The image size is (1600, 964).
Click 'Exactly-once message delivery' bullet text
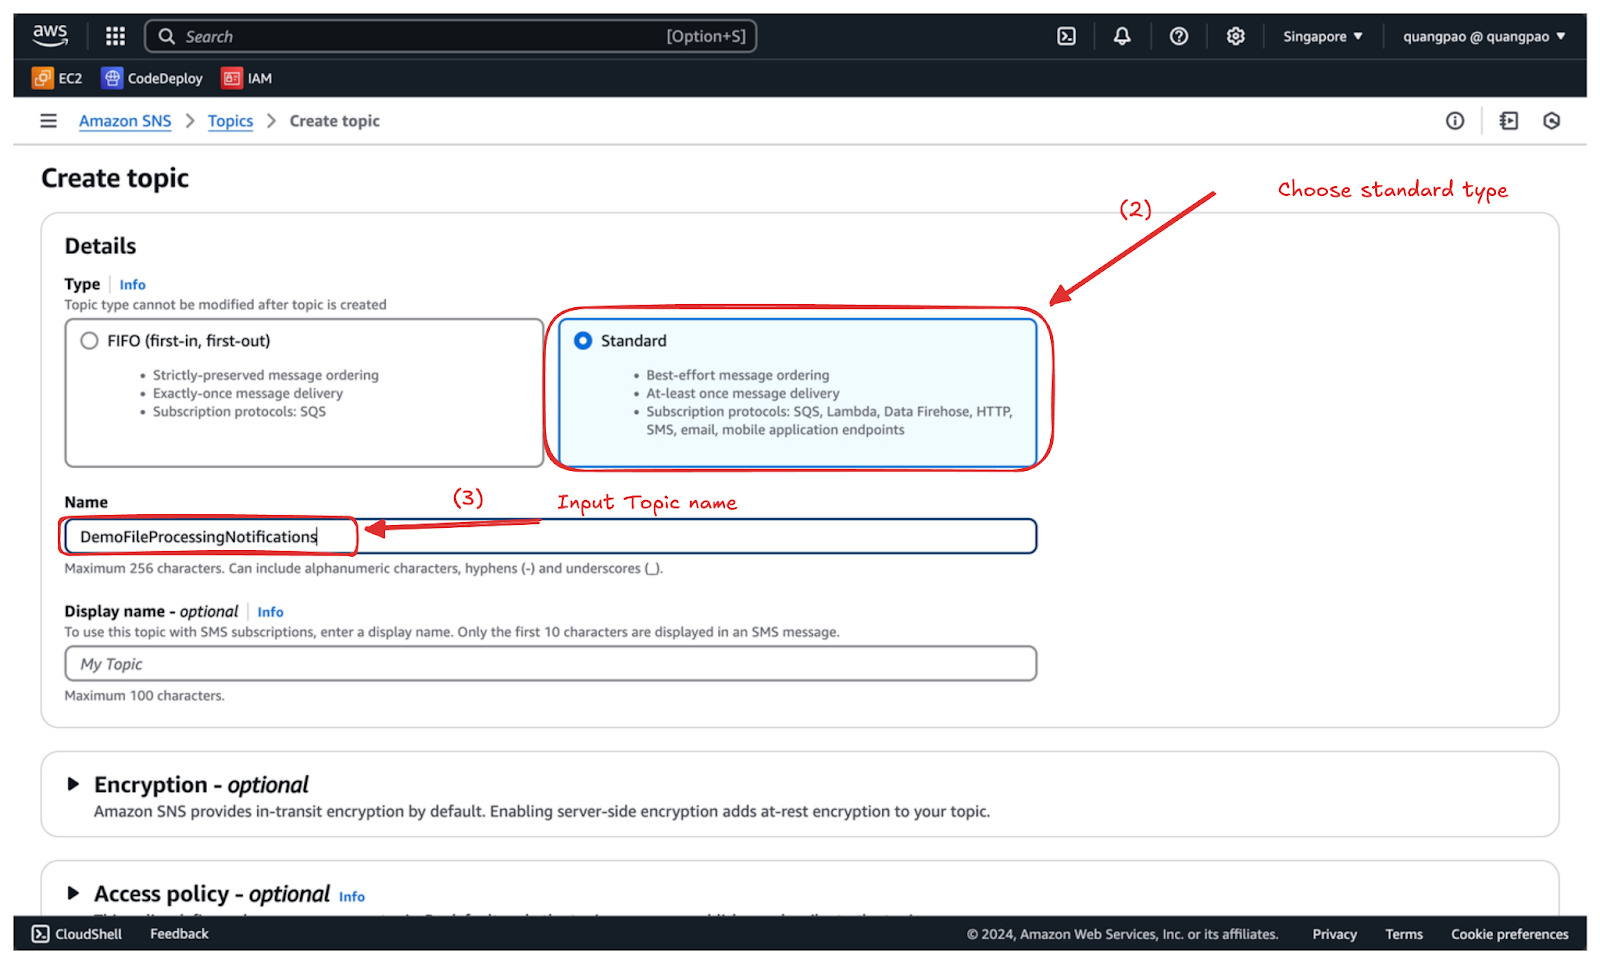(x=248, y=393)
